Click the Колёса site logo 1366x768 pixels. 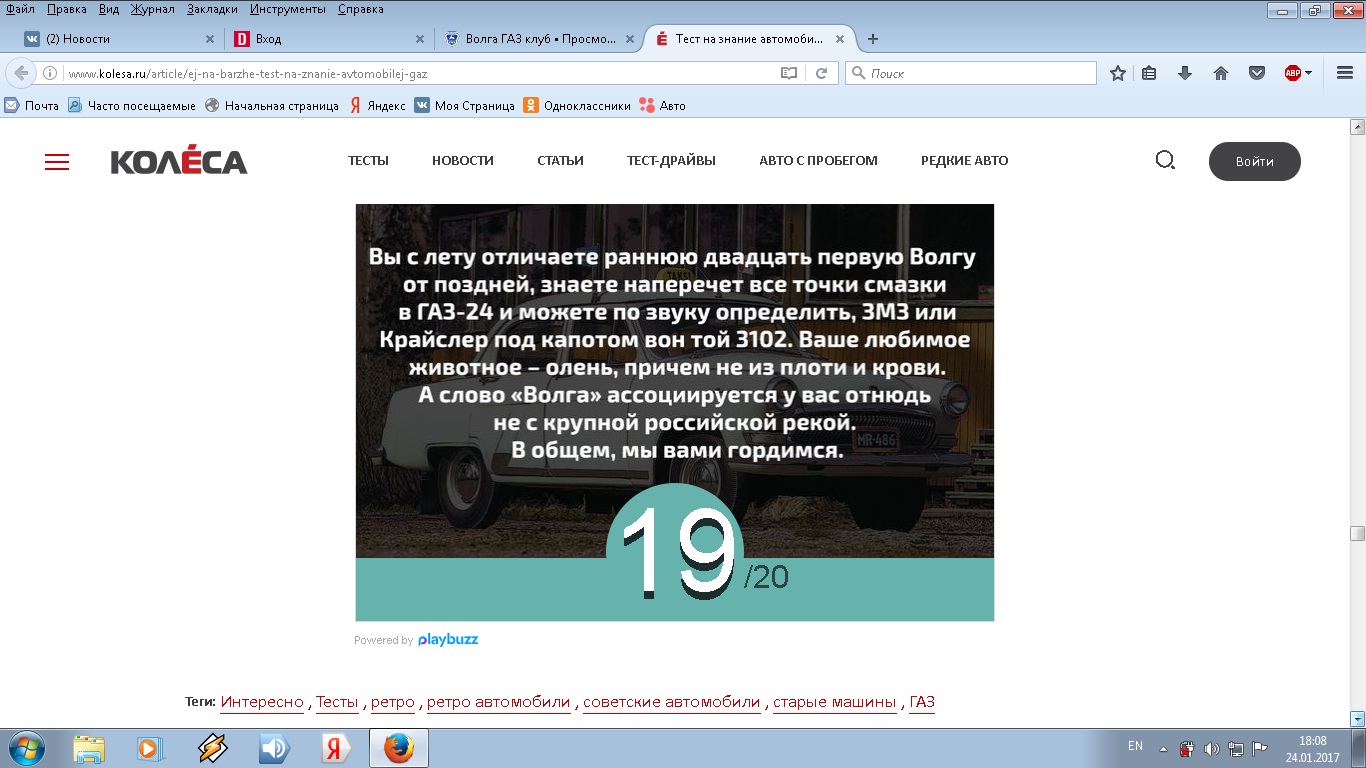[x=179, y=161]
